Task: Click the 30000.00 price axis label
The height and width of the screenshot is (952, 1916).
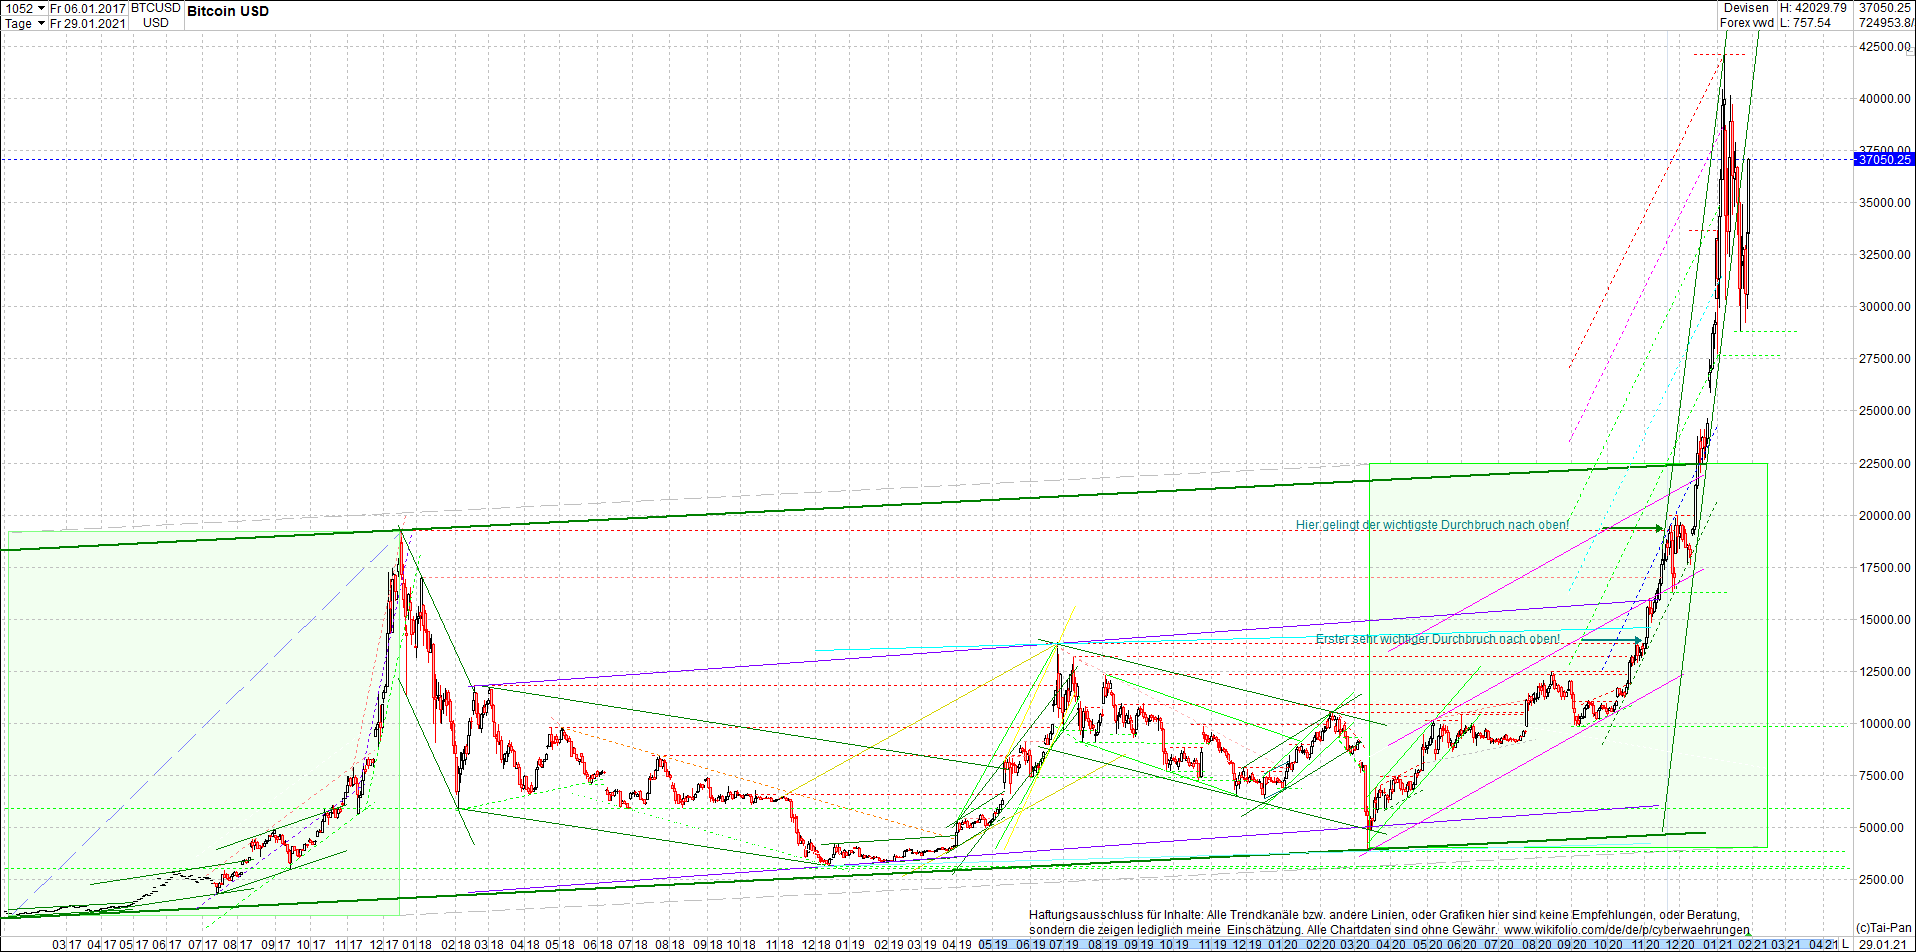Action: coord(1884,307)
